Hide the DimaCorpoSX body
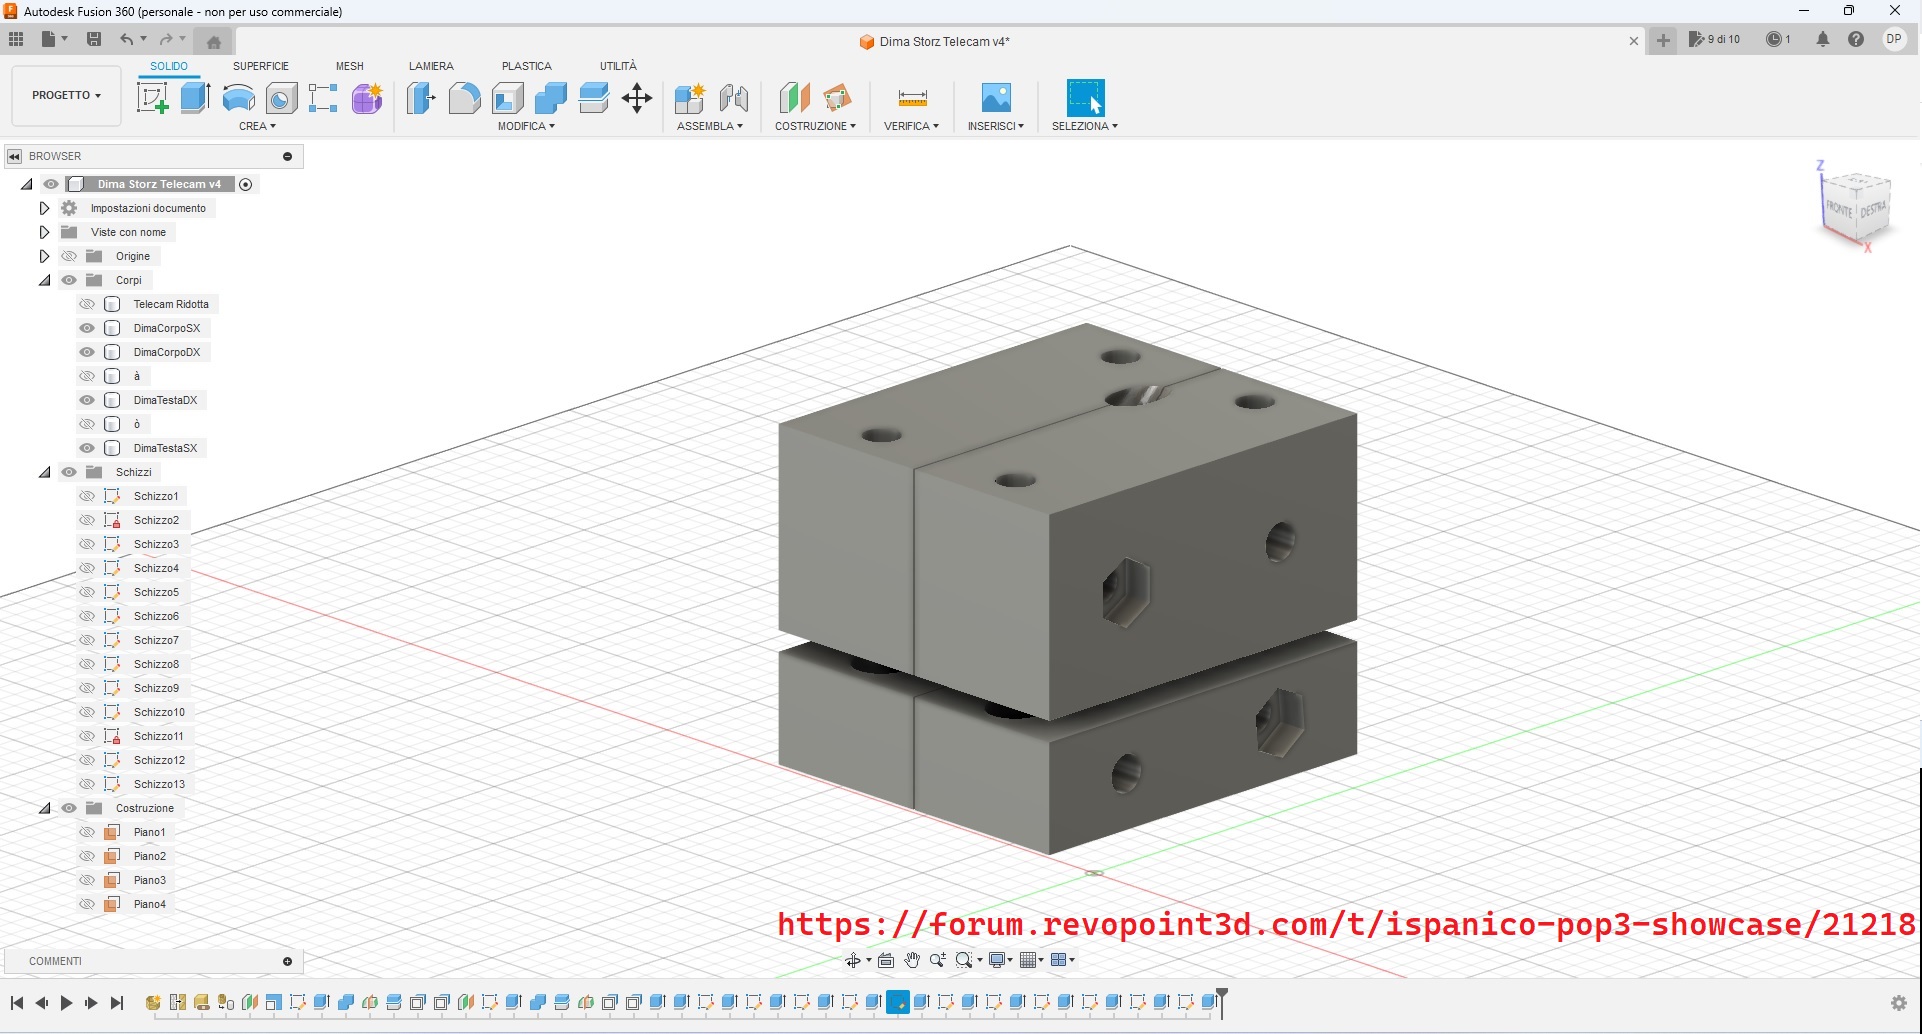 pos(87,328)
